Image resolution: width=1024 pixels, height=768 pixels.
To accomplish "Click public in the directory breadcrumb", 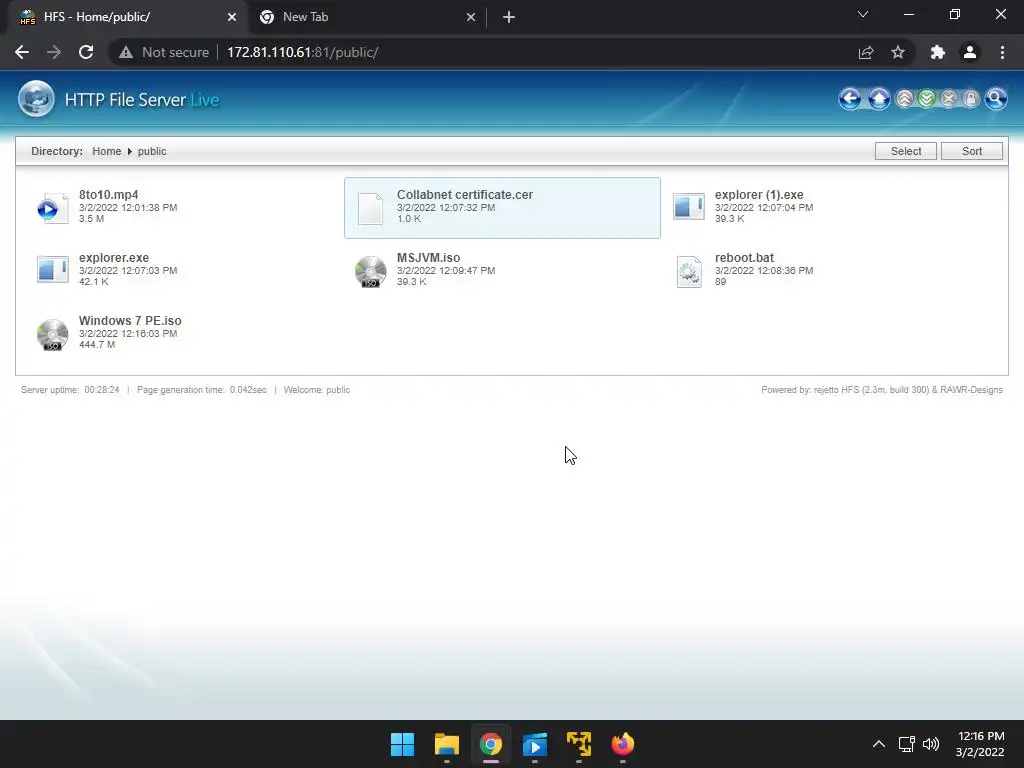I will [x=152, y=151].
